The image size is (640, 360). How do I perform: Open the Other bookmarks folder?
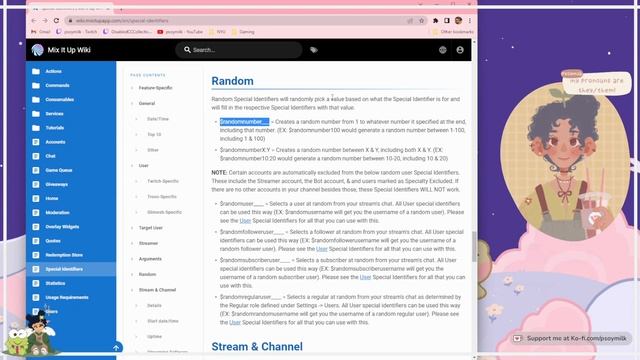[x=453, y=31]
